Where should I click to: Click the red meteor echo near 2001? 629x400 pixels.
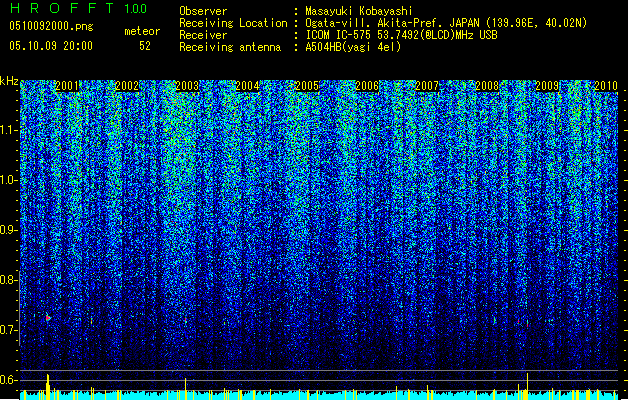coord(48,318)
